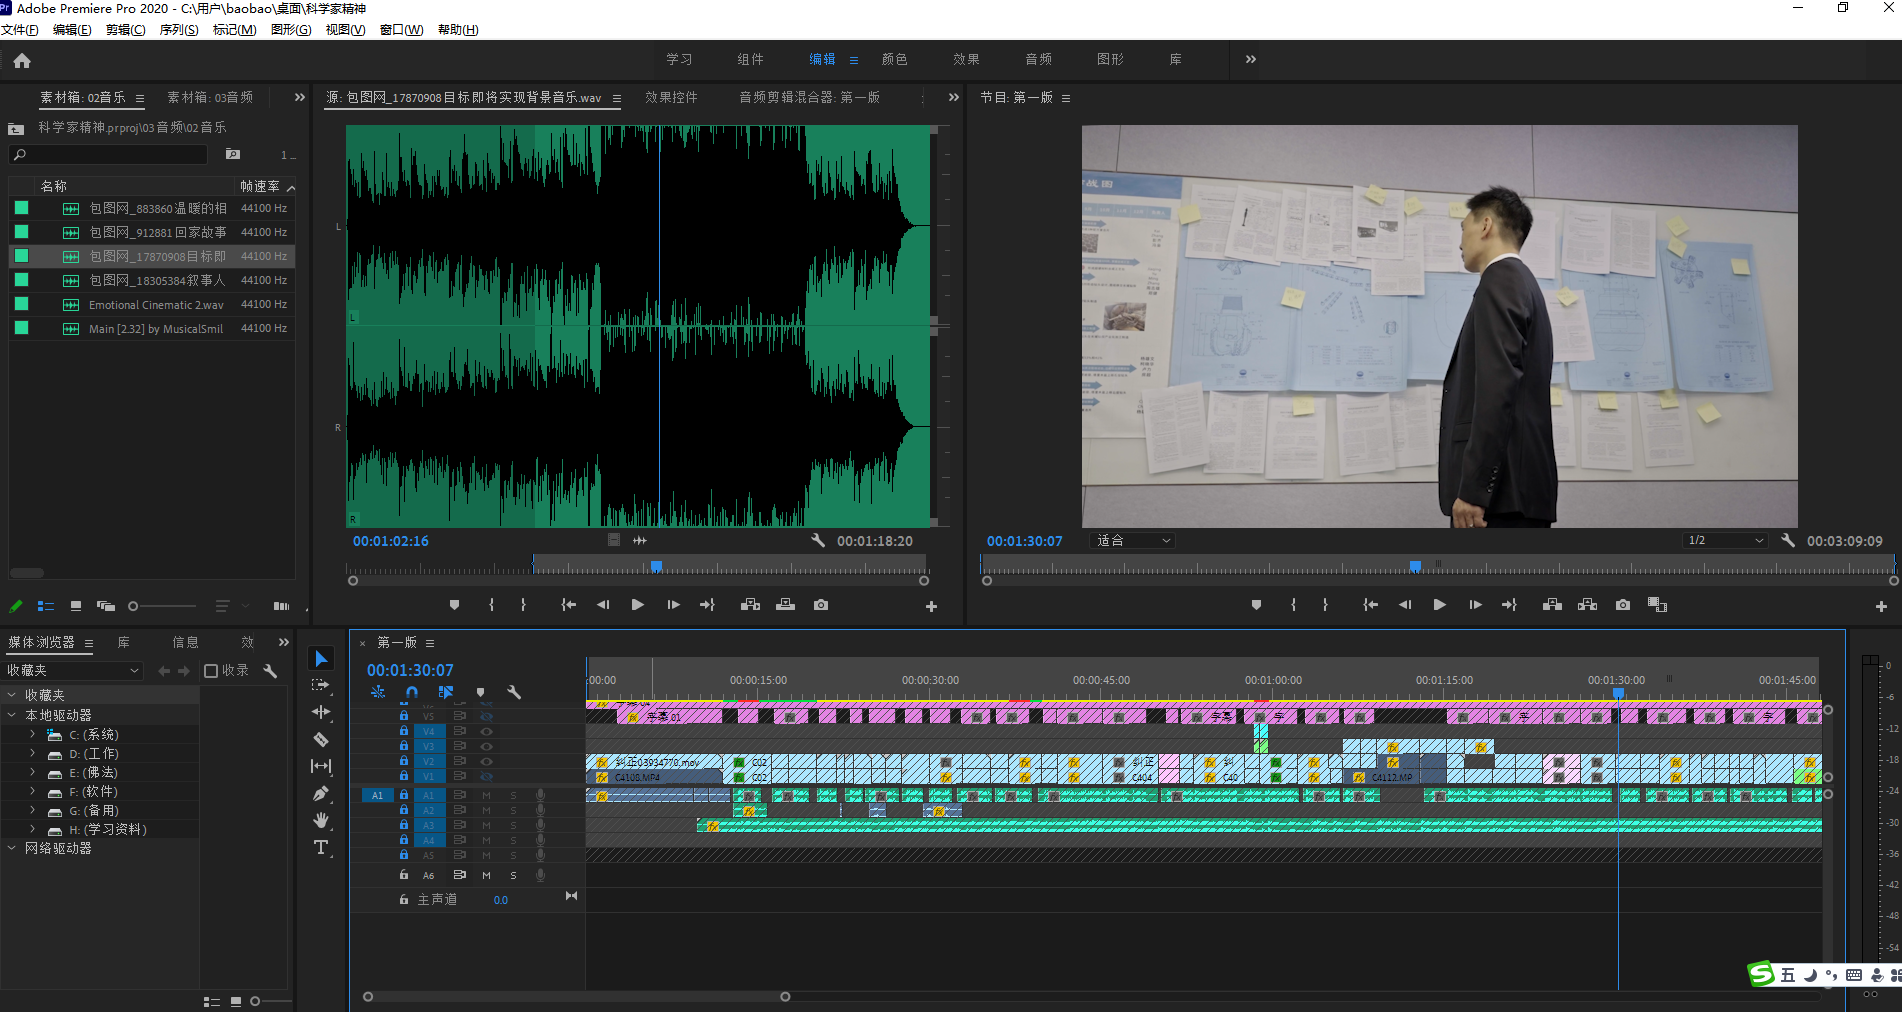Select the Pen tool in the tools panel
The width and height of the screenshot is (1902, 1012).
click(x=321, y=794)
